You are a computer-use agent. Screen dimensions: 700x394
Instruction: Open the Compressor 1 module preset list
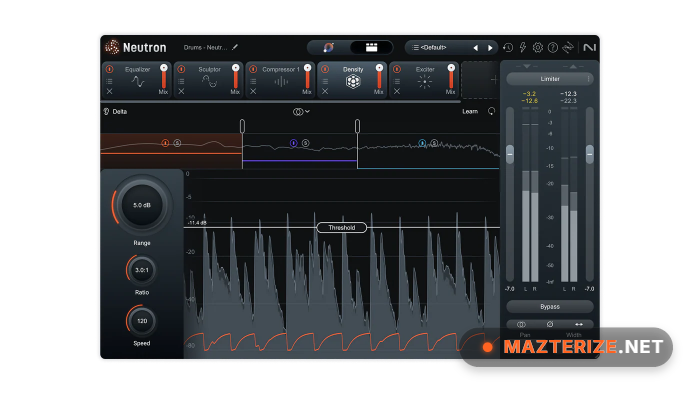point(253,81)
